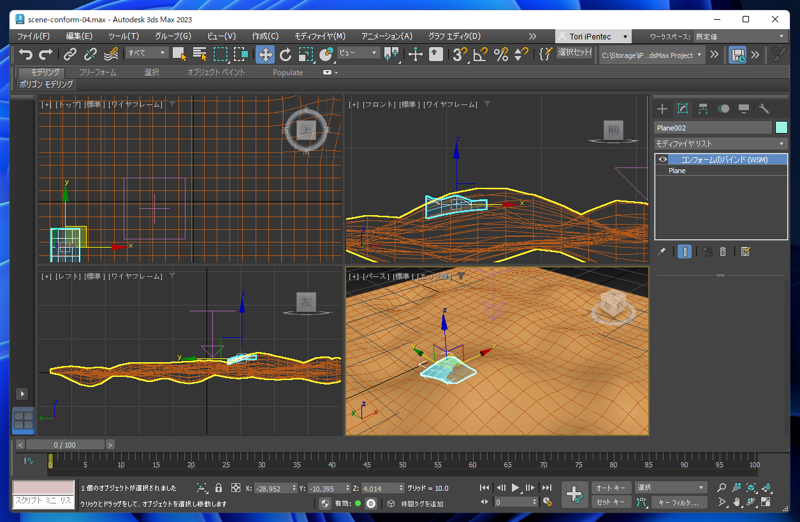Screen dimensions: 800x522
Task: Click the ViewCube in the perspective viewport
Action: 614,304
